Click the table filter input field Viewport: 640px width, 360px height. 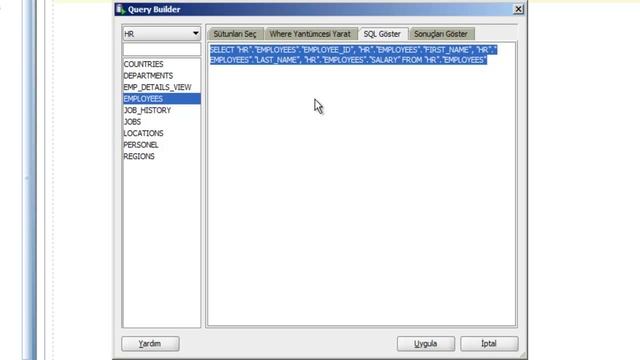click(x=161, y=49)
